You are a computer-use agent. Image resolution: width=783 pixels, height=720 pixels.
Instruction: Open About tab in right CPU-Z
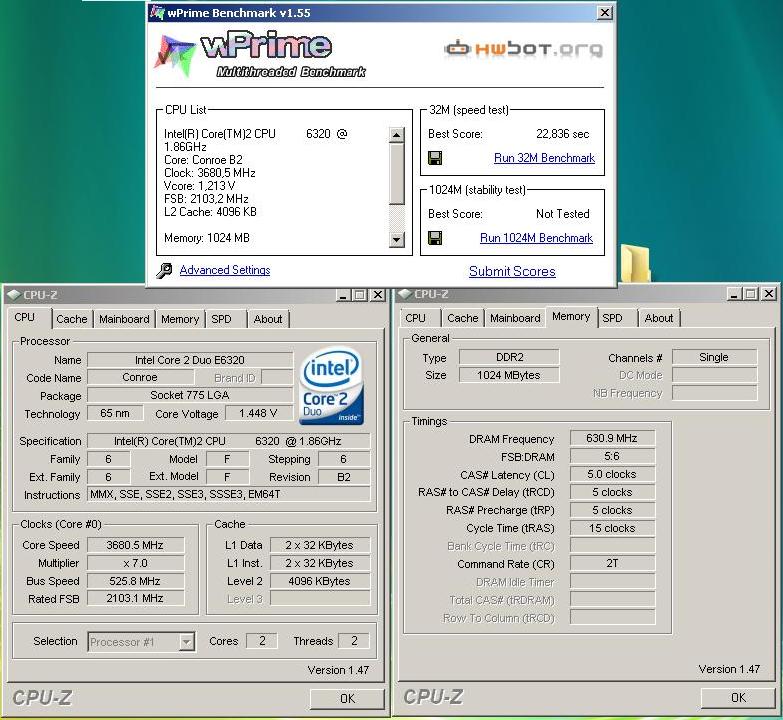pos(659,318)
